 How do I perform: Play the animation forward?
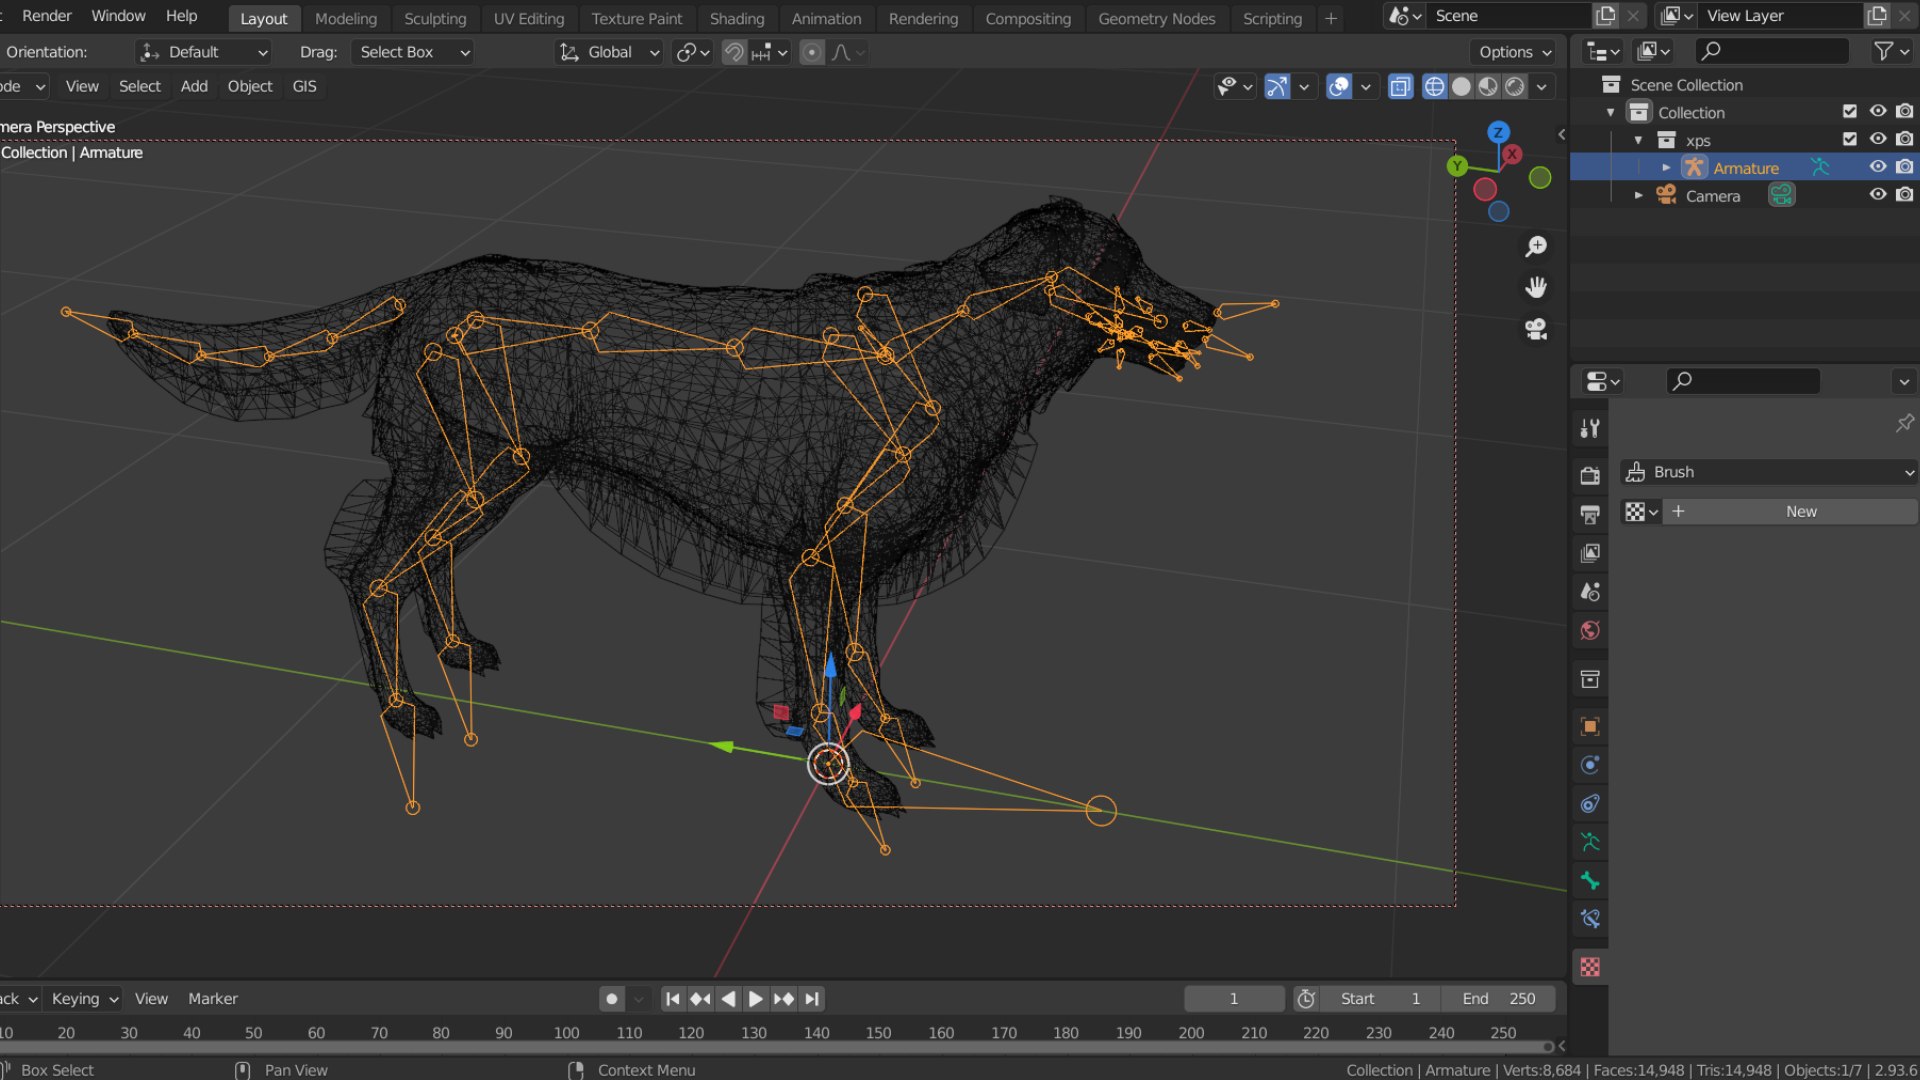[756, 999]
